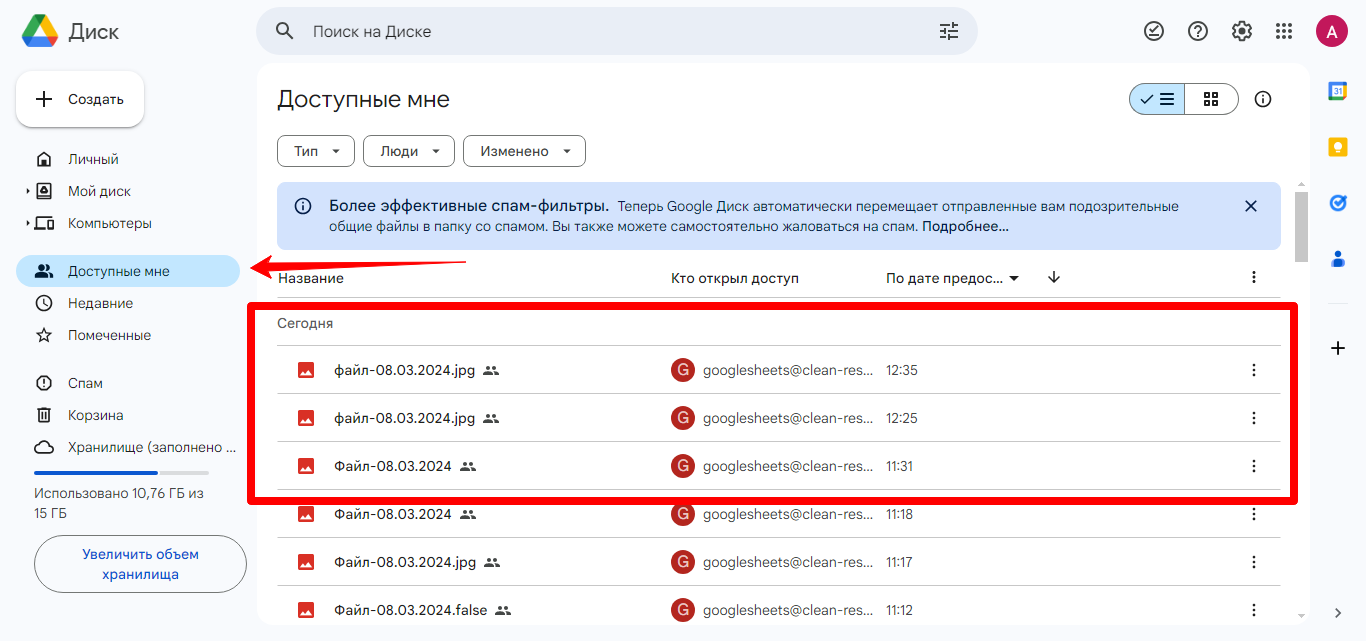This screenshot has height=641, width=1366.
Task: Go to Недавние in sidebar
Action: click(x=100, y=303)
